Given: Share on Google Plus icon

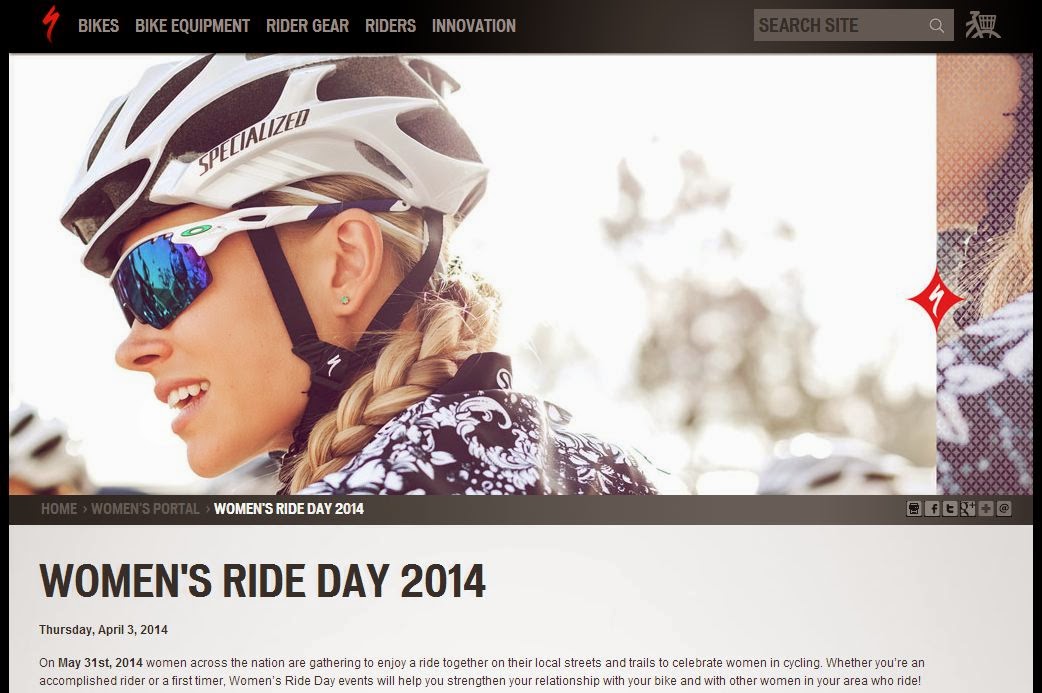Looking at the screenshot, I should point(968,509).
